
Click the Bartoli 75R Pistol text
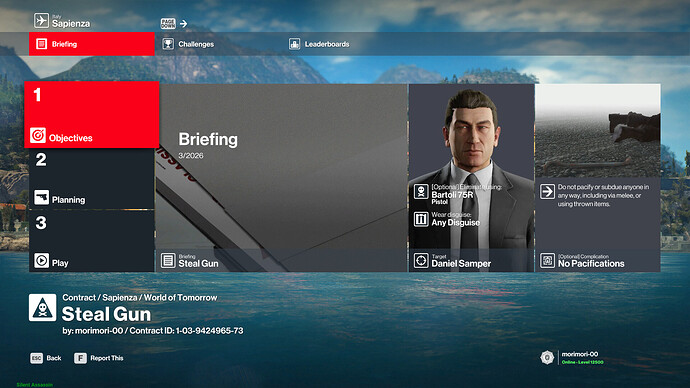(452, 198)
